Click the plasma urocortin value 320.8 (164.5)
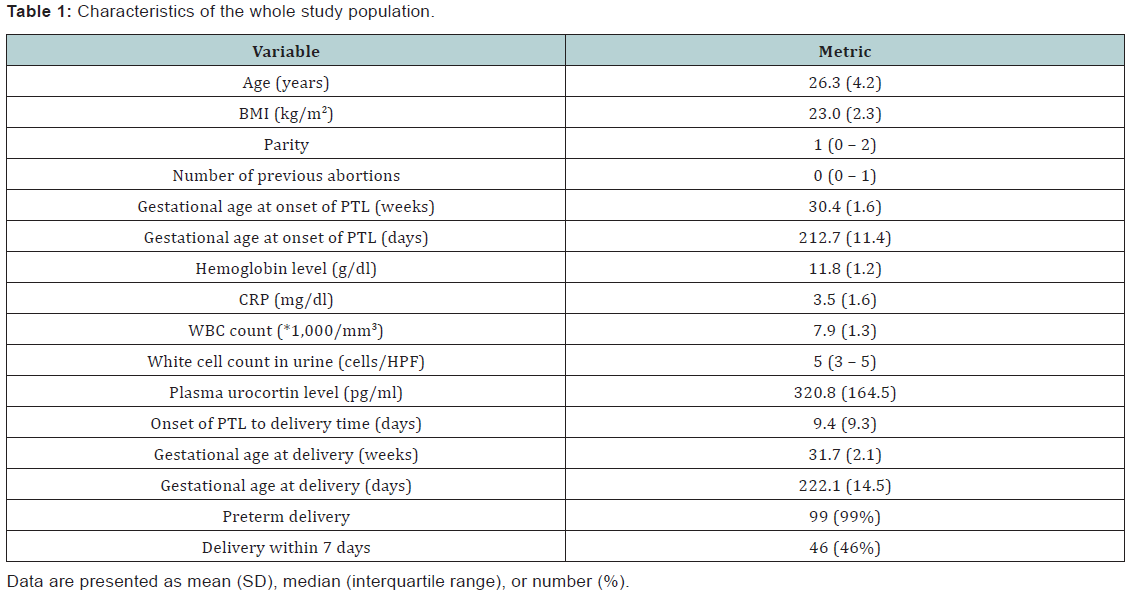The image size is (1128, 593). [x=845, y=392]
